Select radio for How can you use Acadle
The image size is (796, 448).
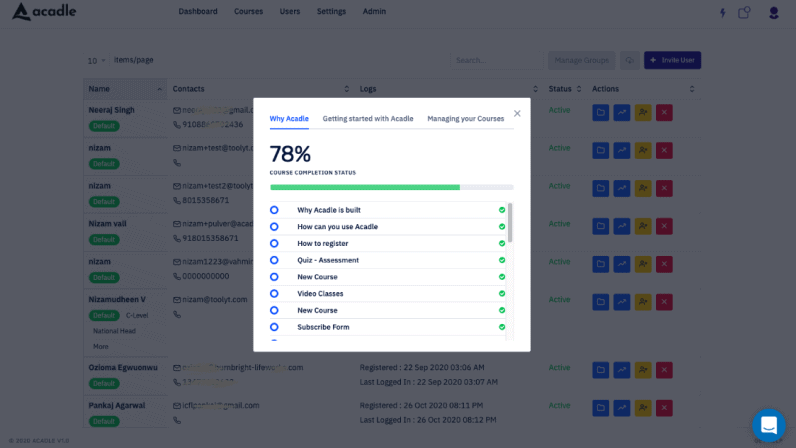point(274,227)
